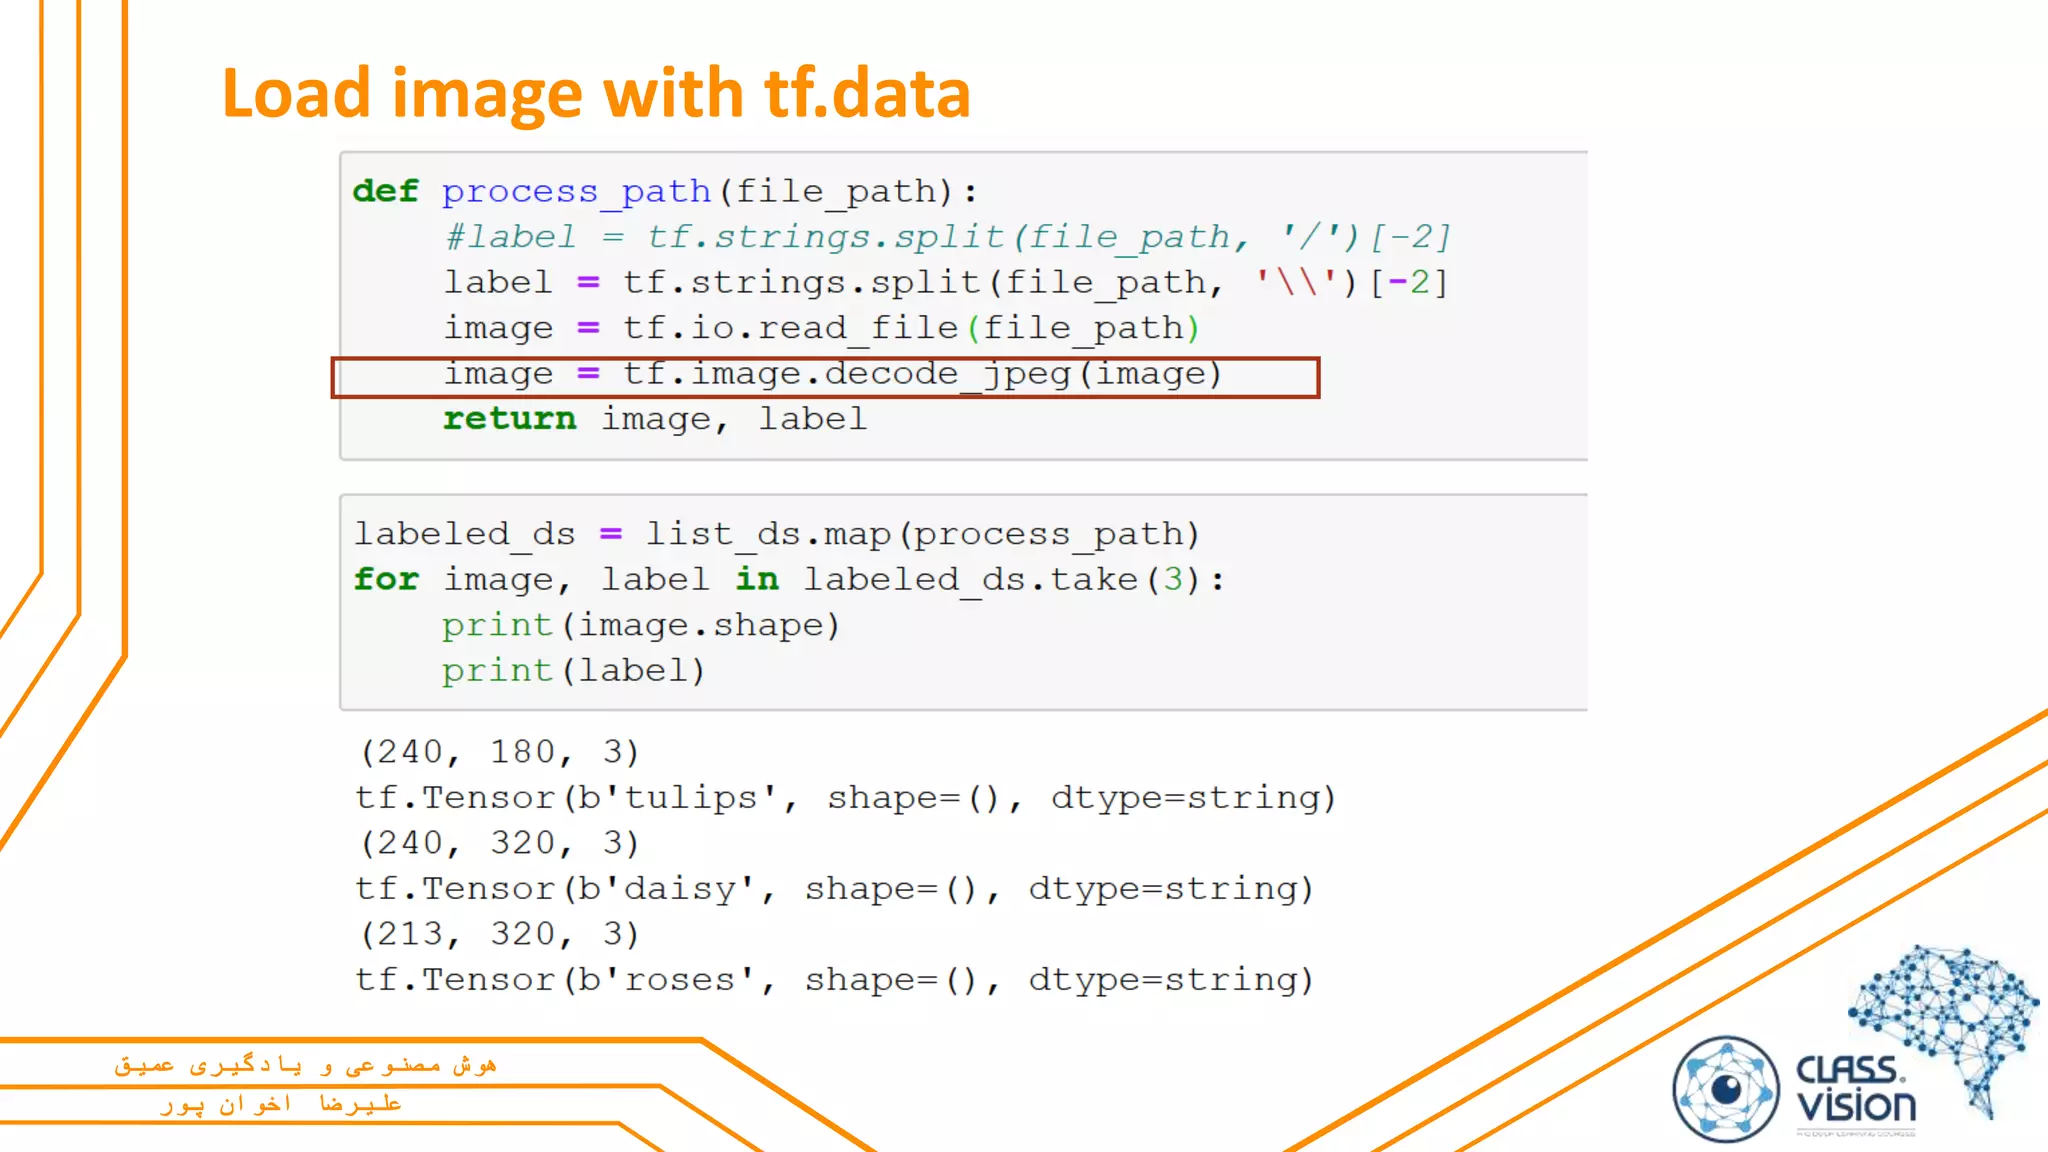Click the red-highlighted decode_jpeg code line
Image resolution: width=2048 pixels, height=1152 pixels.
[x=832, y=375]
